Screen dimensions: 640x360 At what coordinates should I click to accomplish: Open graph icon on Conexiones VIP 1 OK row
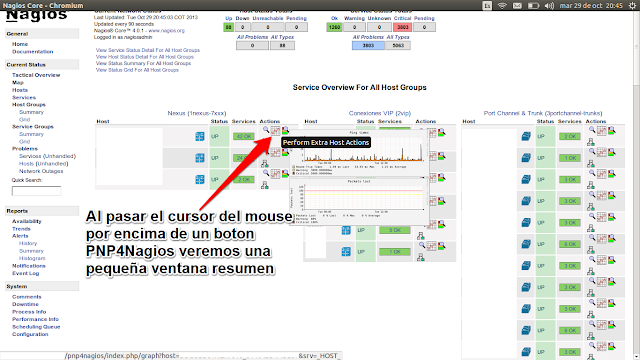(x=432, y=246)
